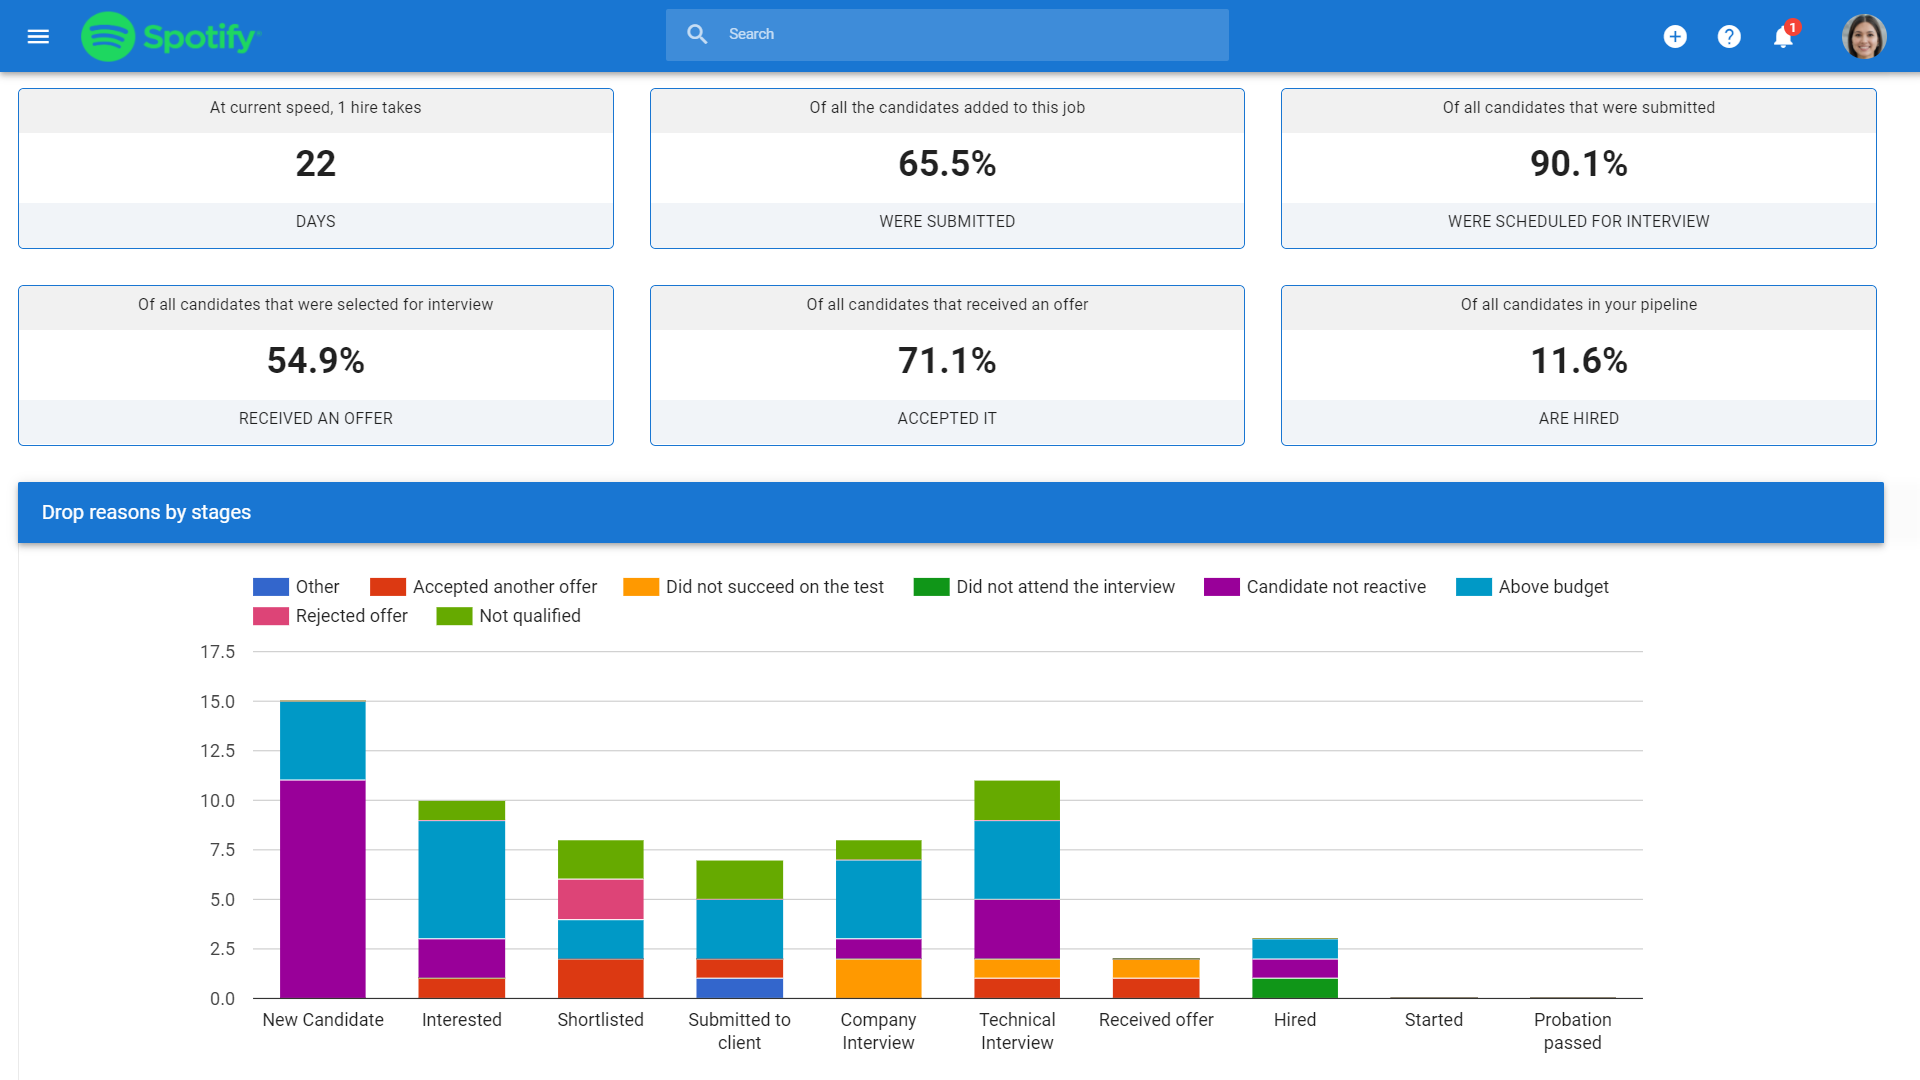The width and height of the screenshot is (1920, 1080).
Task: Toggle Accepted another offer legend series
Action: pos(484,587)
